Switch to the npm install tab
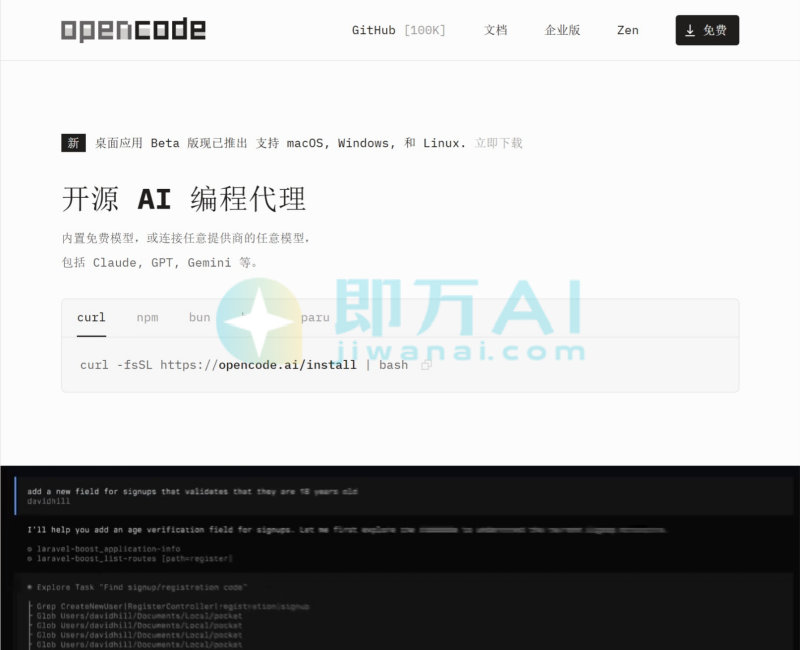The image size is (800, 650). [x=147, y=317]
